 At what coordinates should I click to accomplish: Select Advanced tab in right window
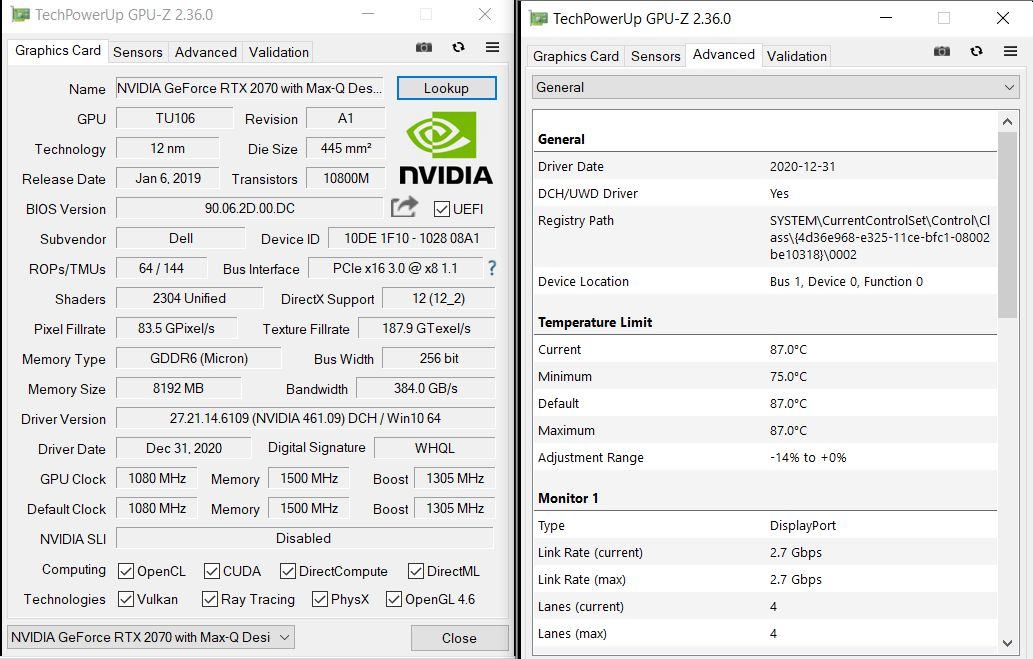tap(723, 55)
